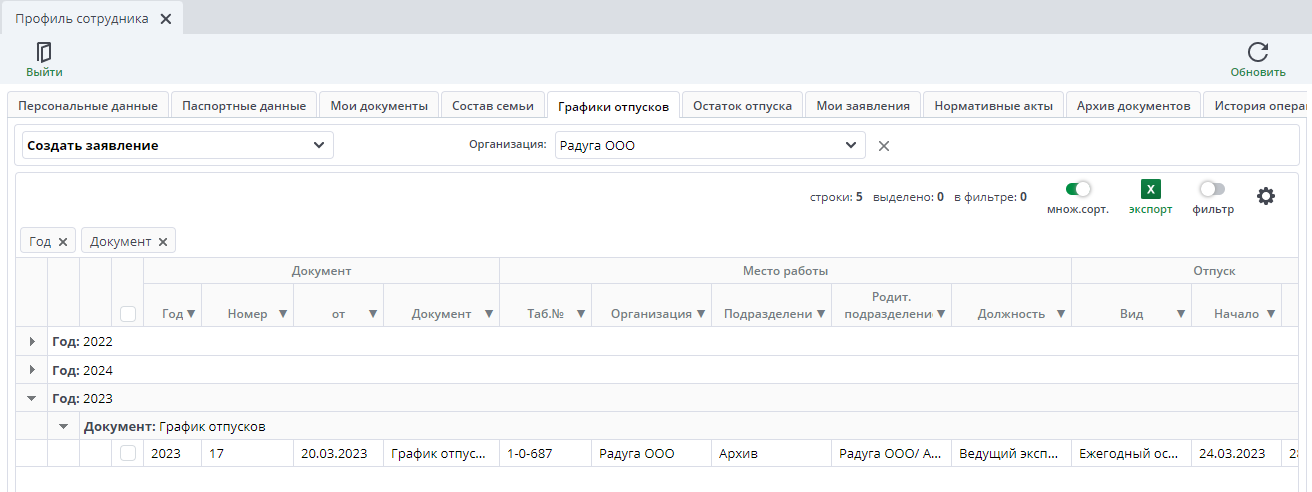1312x492 pixels.
Task: Open filter for Подразделение column
Action: tap(821, 314)
